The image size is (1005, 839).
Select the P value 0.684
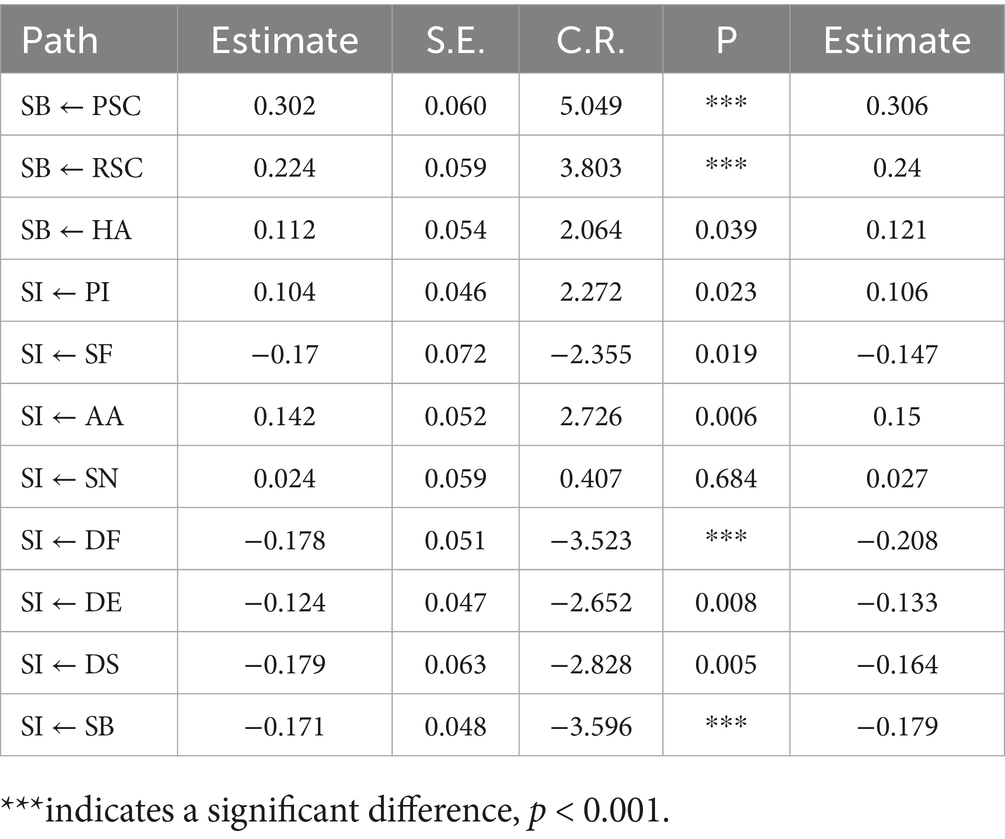(726, 479)
